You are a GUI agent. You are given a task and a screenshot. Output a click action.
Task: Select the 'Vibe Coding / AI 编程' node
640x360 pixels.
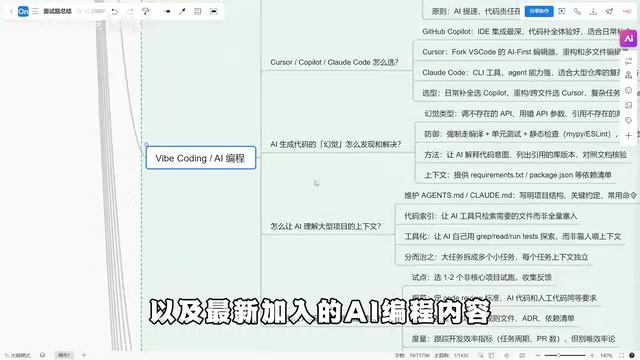(201, 158)
